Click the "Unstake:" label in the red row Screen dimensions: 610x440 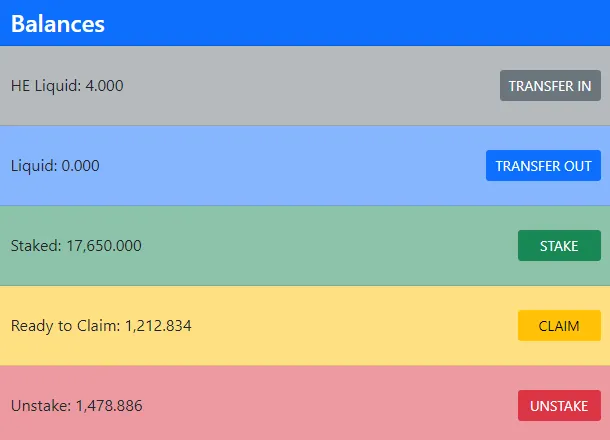pyautogui.click(x=41, y=406)
